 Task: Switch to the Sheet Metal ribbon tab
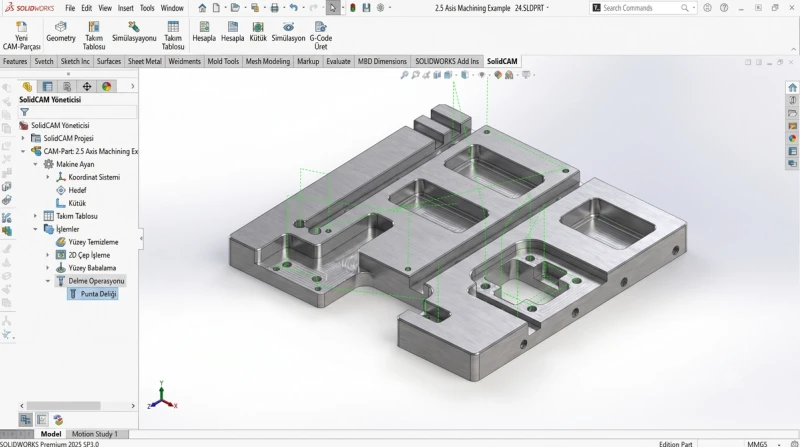(144, 61)
